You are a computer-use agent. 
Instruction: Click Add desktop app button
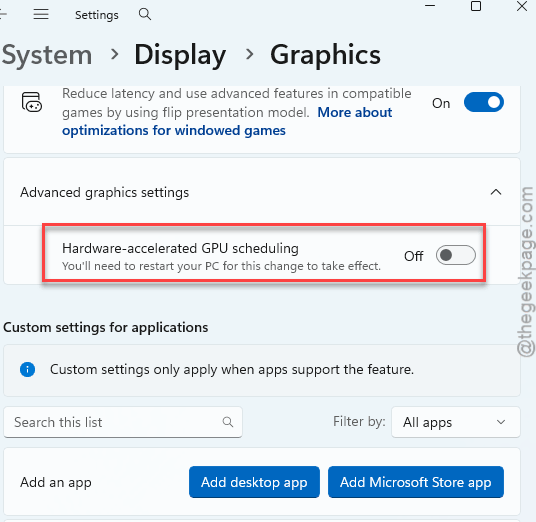[x=254, y=482]
